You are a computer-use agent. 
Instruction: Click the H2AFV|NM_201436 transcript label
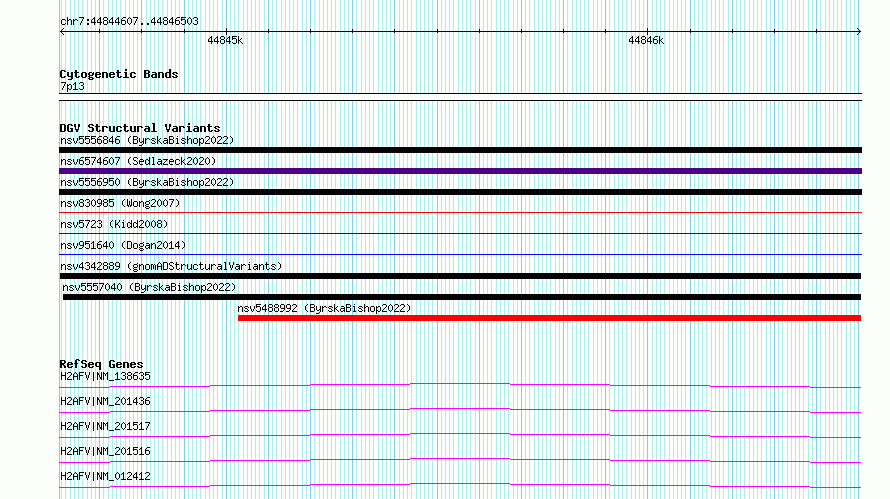point(106,401)
